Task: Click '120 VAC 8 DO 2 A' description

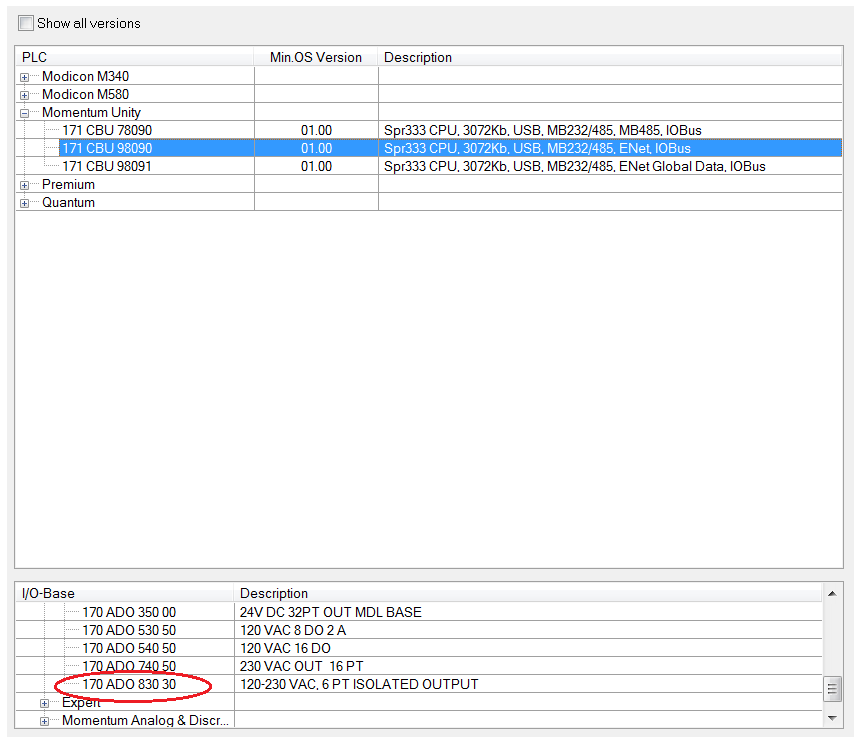Action: click(293, 630)
